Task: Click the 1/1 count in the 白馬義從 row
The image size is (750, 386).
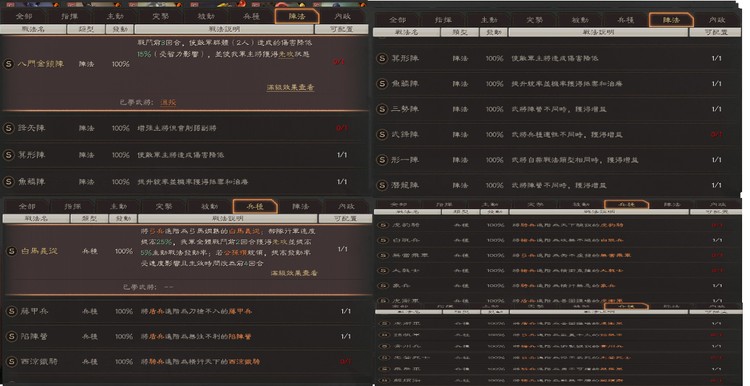Action: click(x=342, y=249)
